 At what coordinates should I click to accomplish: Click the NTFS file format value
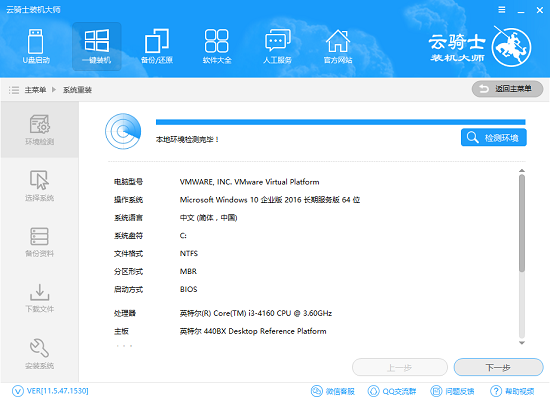coord(189,253)
